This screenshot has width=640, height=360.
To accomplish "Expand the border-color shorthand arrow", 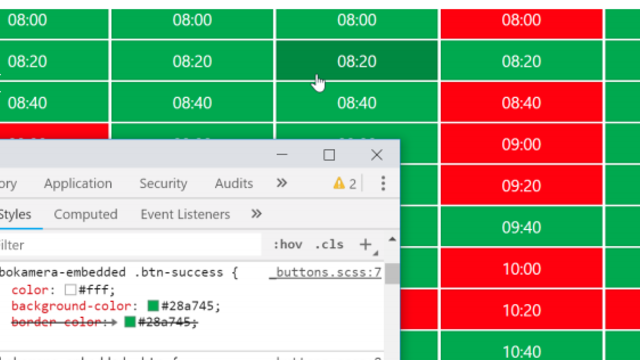I will tap(113, 322).
